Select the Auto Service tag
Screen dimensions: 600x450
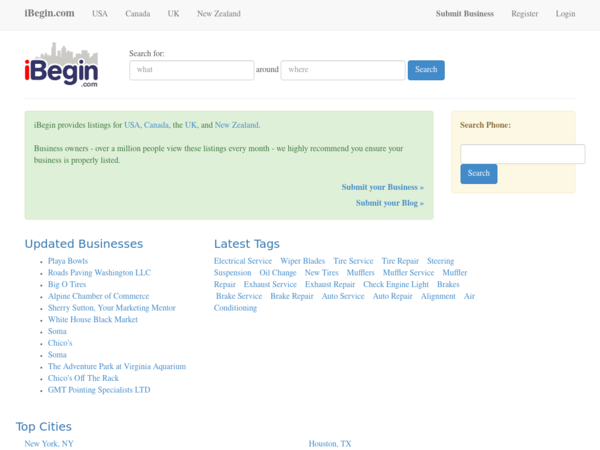(x=343, y=296)
